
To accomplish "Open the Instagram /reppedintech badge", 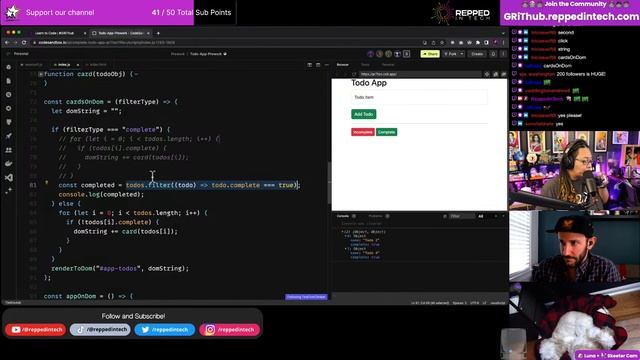I will [x=229, y=329].
